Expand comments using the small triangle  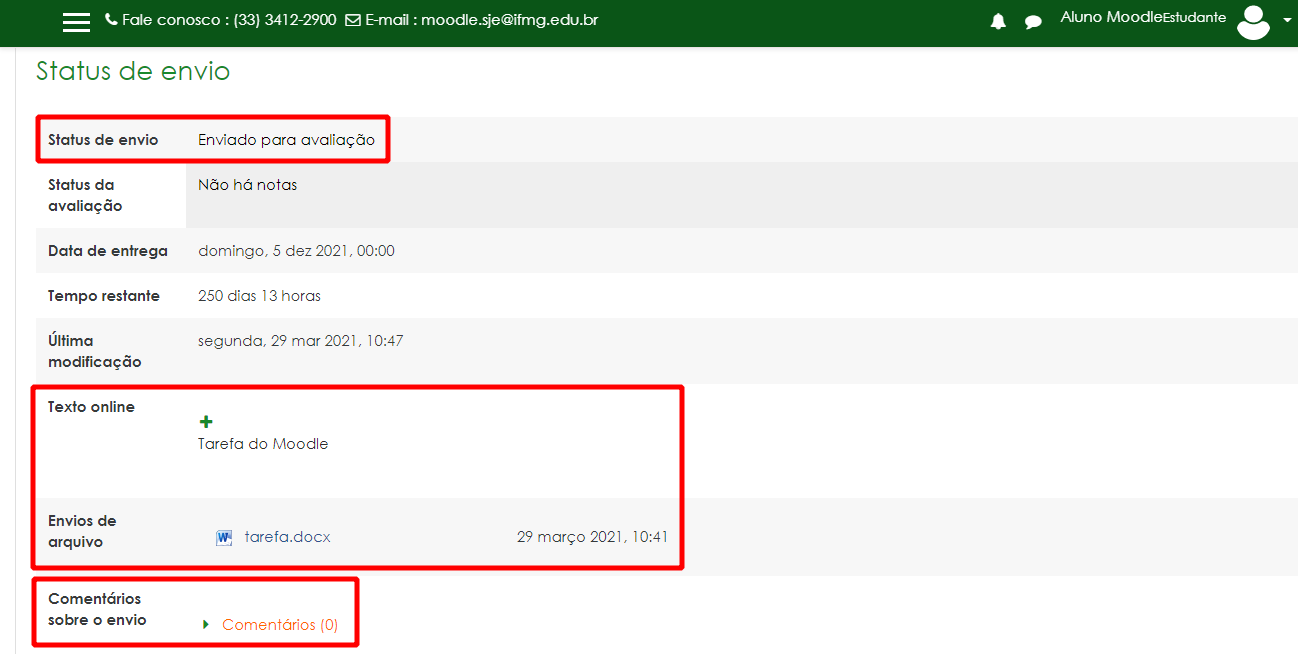coord(206,625)
